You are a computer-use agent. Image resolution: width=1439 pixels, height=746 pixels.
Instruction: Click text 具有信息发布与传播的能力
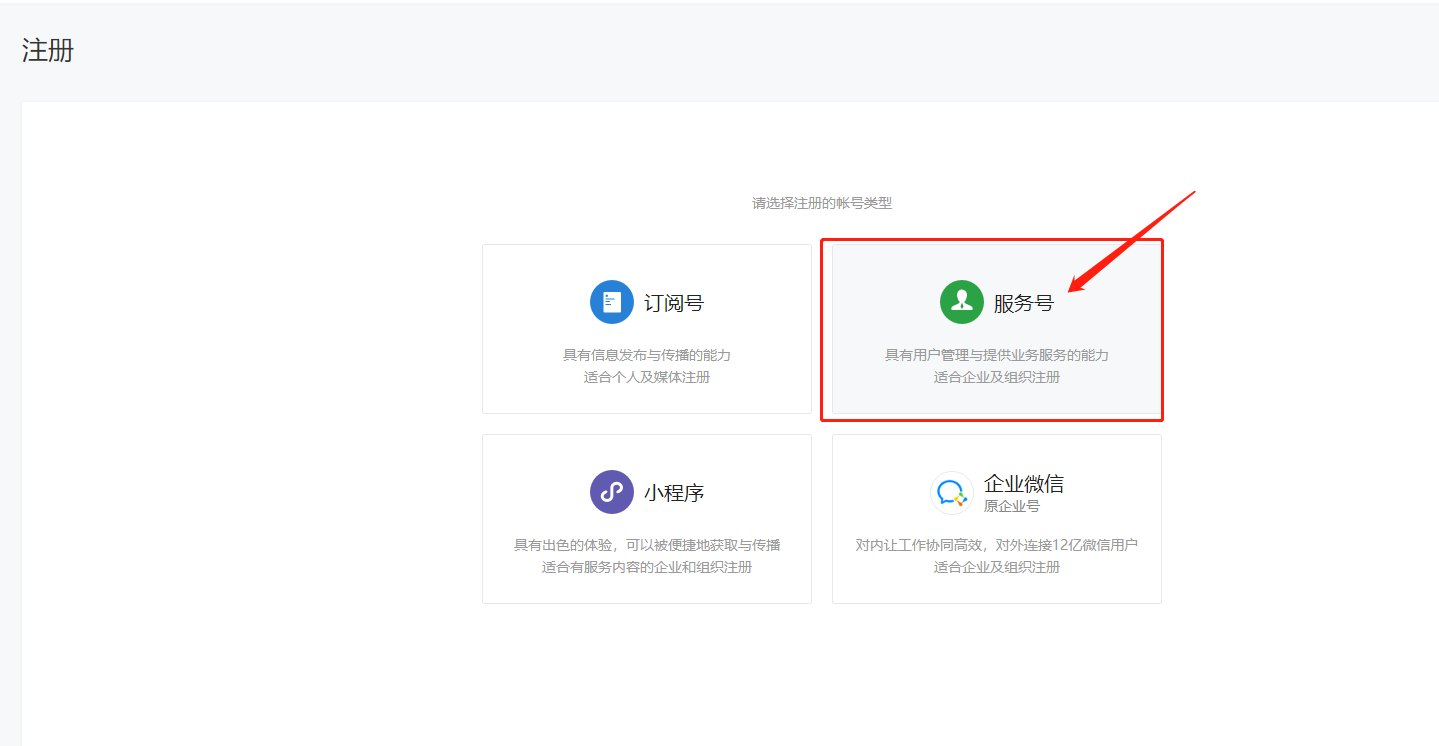tap(647, 355)
